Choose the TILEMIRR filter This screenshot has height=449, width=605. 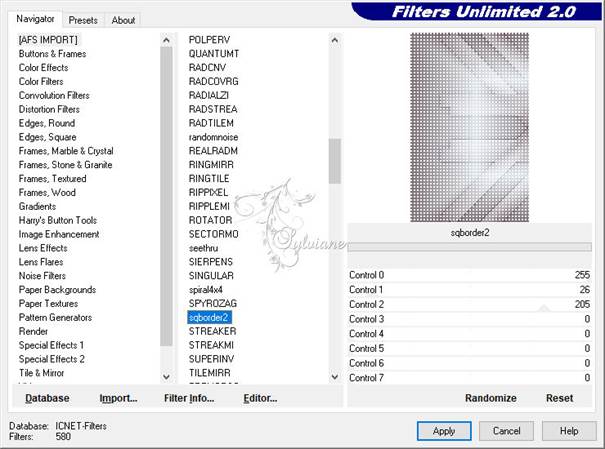[x=210, y=373]
